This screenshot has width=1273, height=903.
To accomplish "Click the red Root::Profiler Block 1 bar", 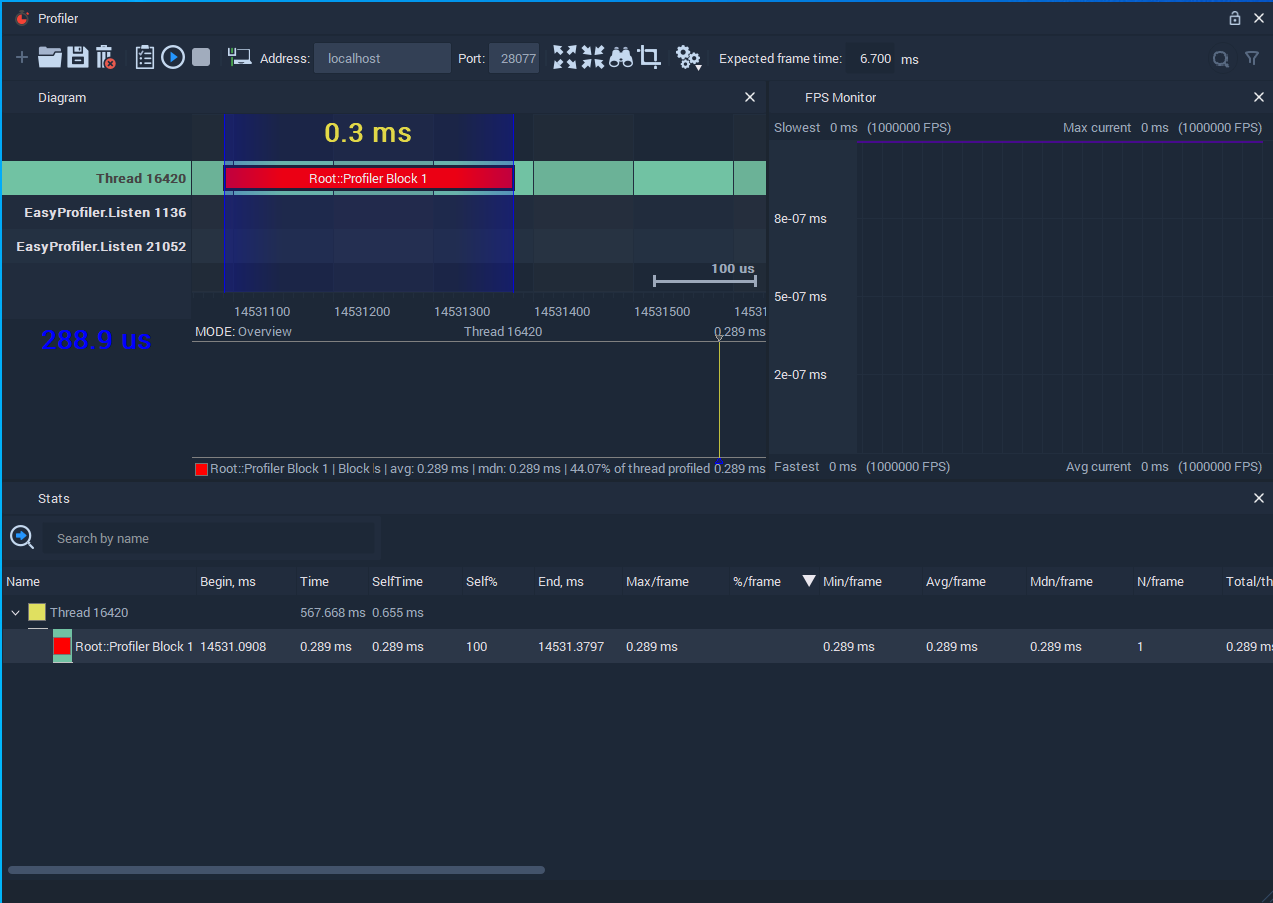I will click(368, 178).
